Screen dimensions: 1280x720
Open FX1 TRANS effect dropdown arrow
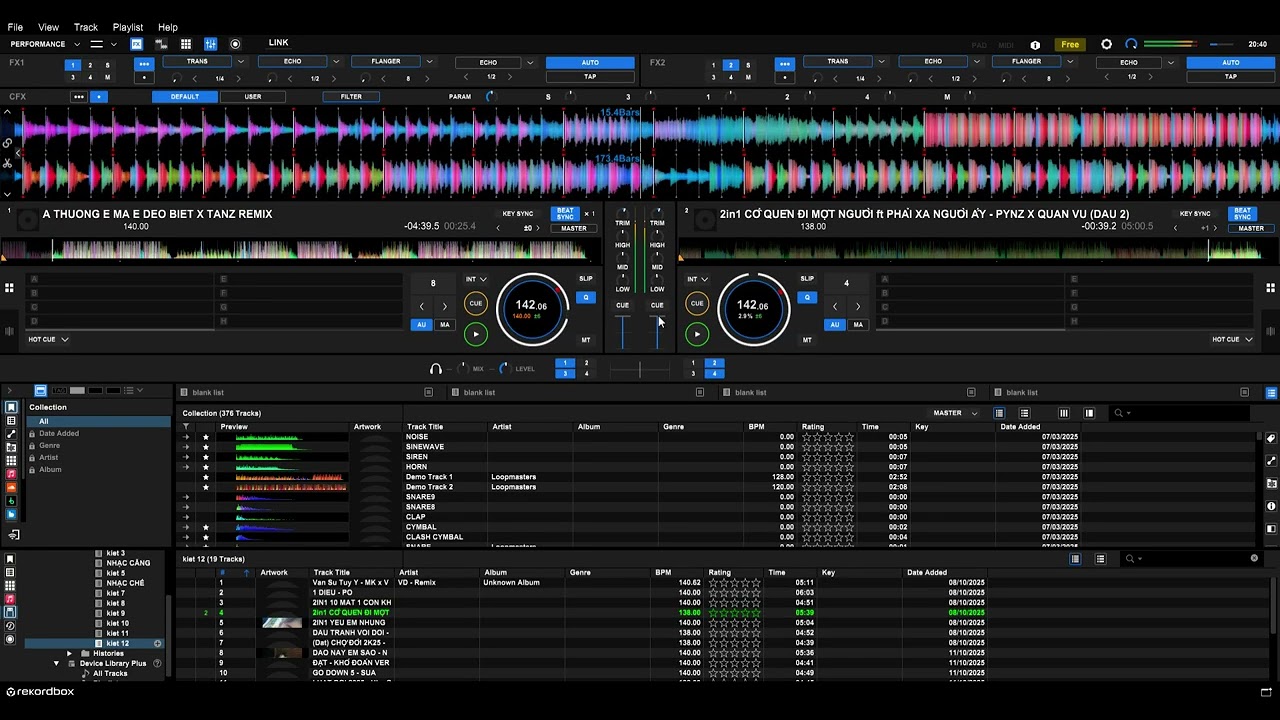240,62
